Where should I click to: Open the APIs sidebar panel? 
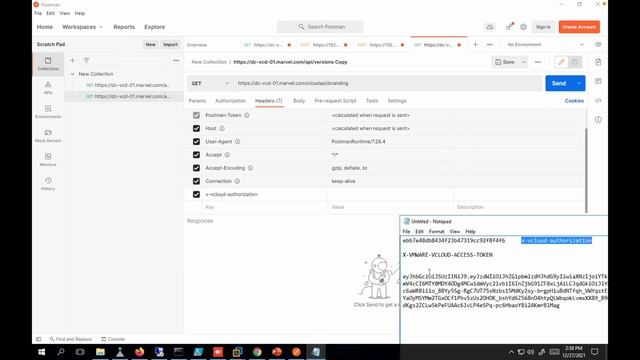point(48,88)
